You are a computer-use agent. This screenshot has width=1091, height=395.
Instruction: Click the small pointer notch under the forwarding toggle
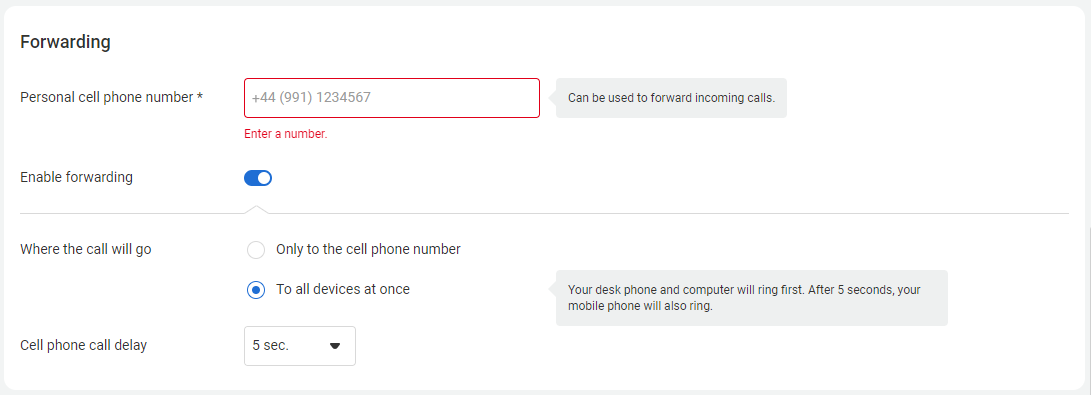(257, 209)
